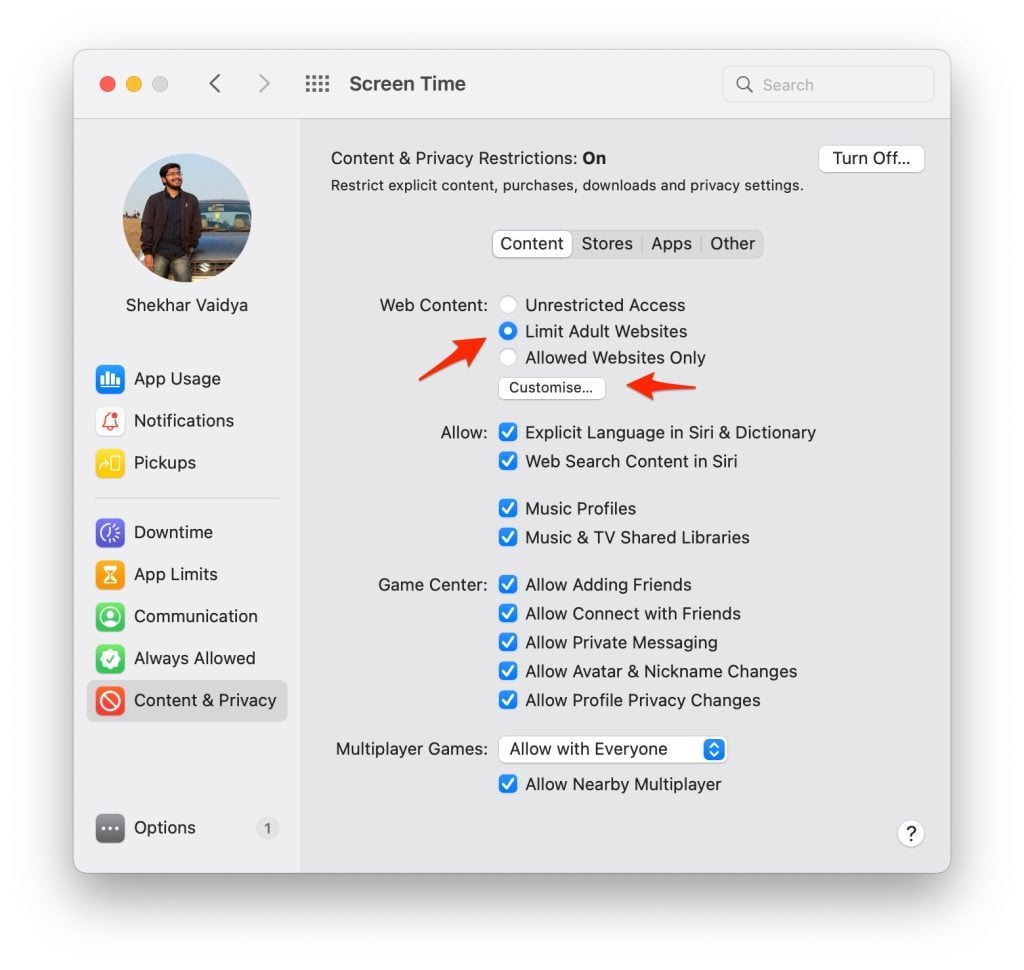
Task: Disable Music Profiles checkbox
Action: pos(507,508)
